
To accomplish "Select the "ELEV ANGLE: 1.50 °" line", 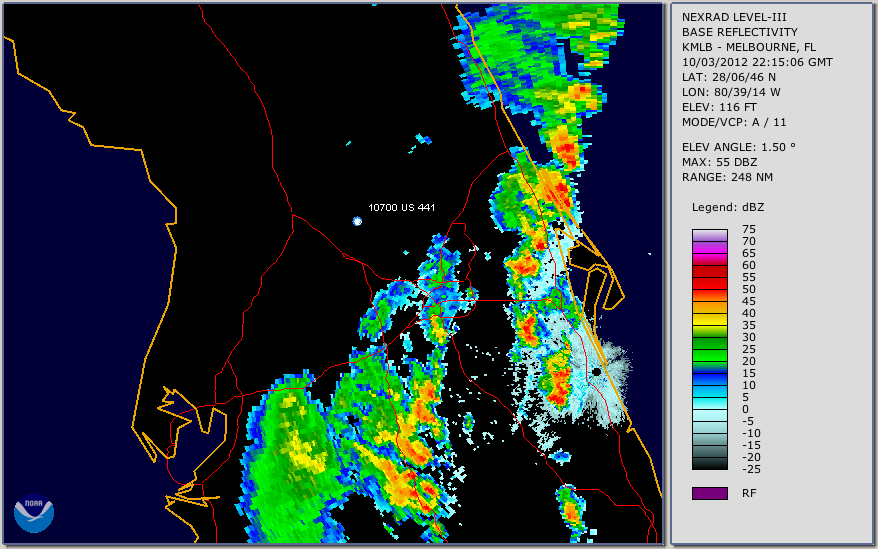I will point(739,147).
